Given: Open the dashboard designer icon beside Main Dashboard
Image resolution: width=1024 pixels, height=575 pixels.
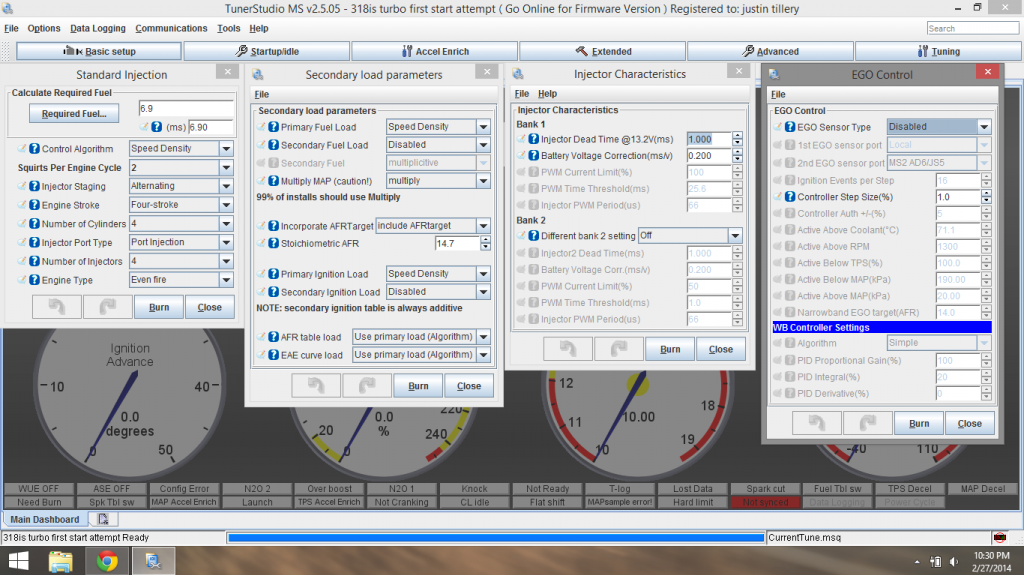Looking at the screenshot, I should point(103,519).
